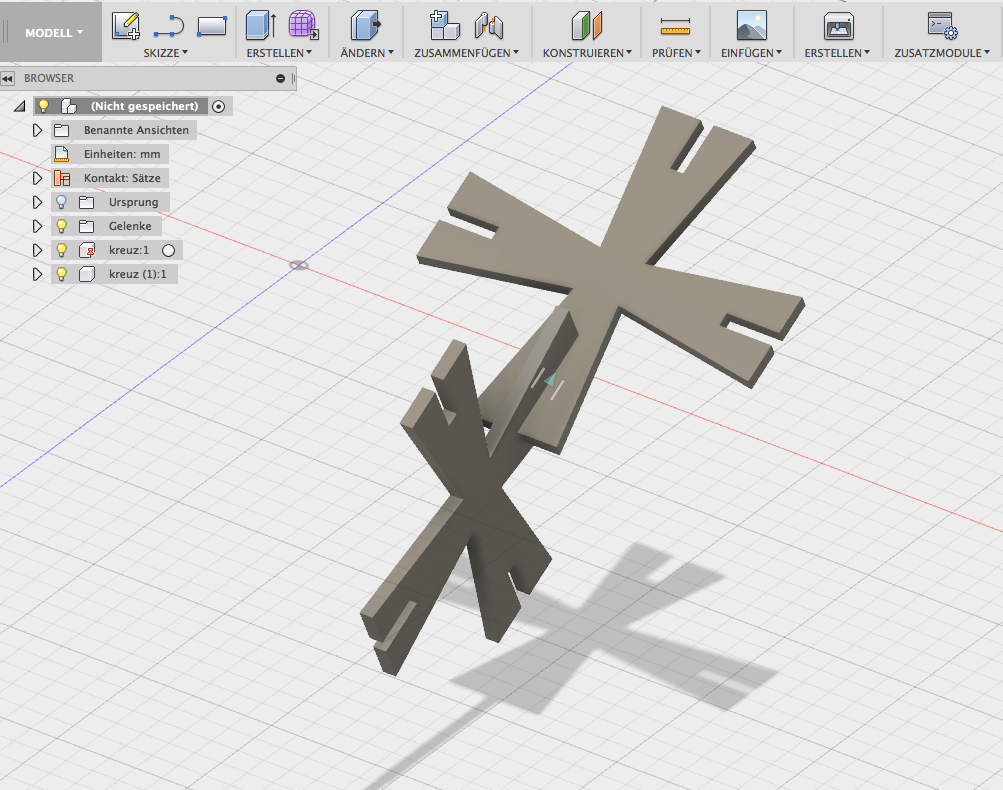Activate root component radio button
This screenshot has height=790, width=1003.
point(219,106)
